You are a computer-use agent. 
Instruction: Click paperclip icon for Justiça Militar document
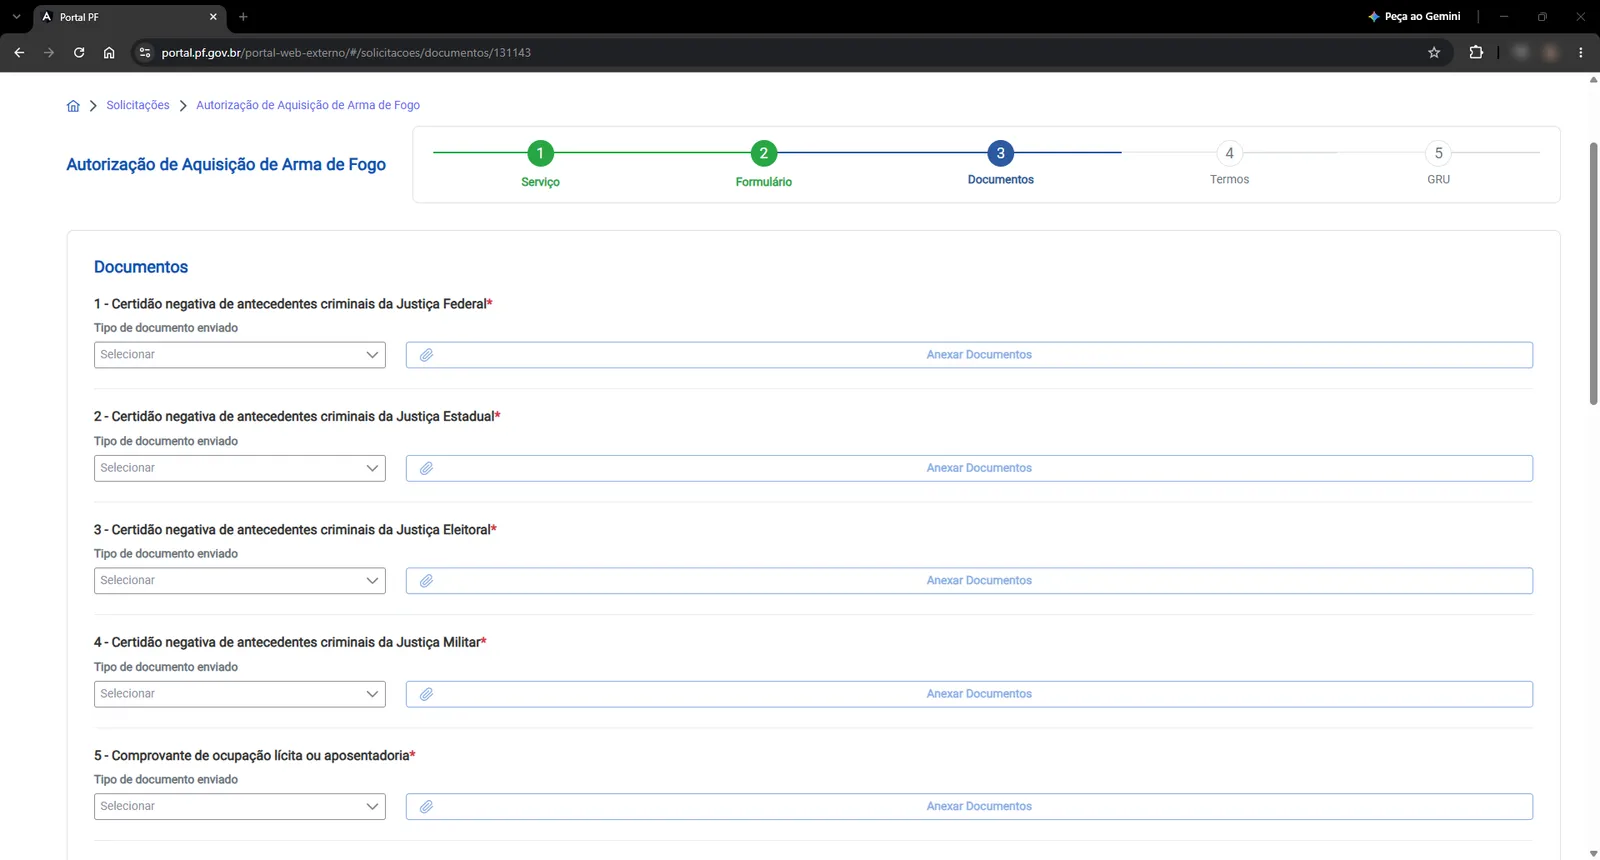426,694
